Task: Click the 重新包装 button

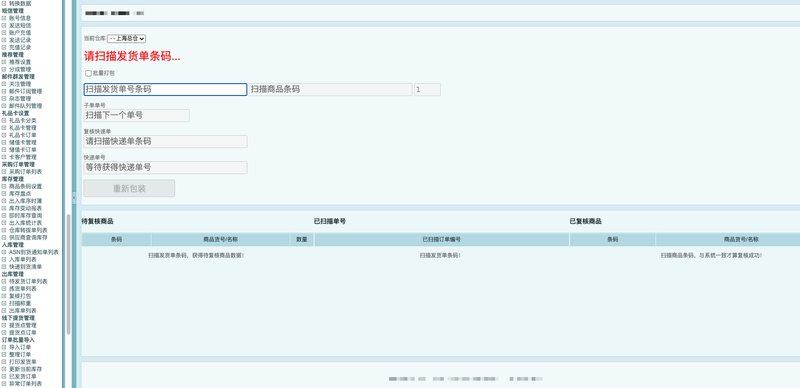Action: pyautogui.click(x=130, y=188)
